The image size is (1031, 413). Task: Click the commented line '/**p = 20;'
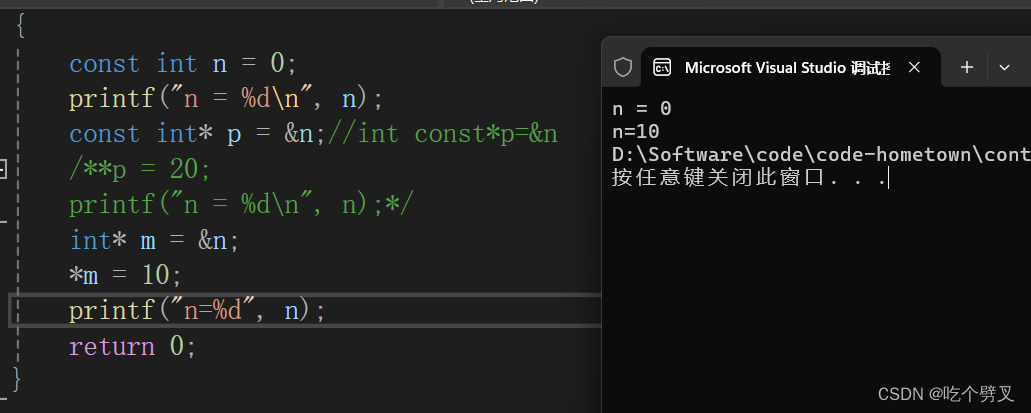tap(139, 170)
